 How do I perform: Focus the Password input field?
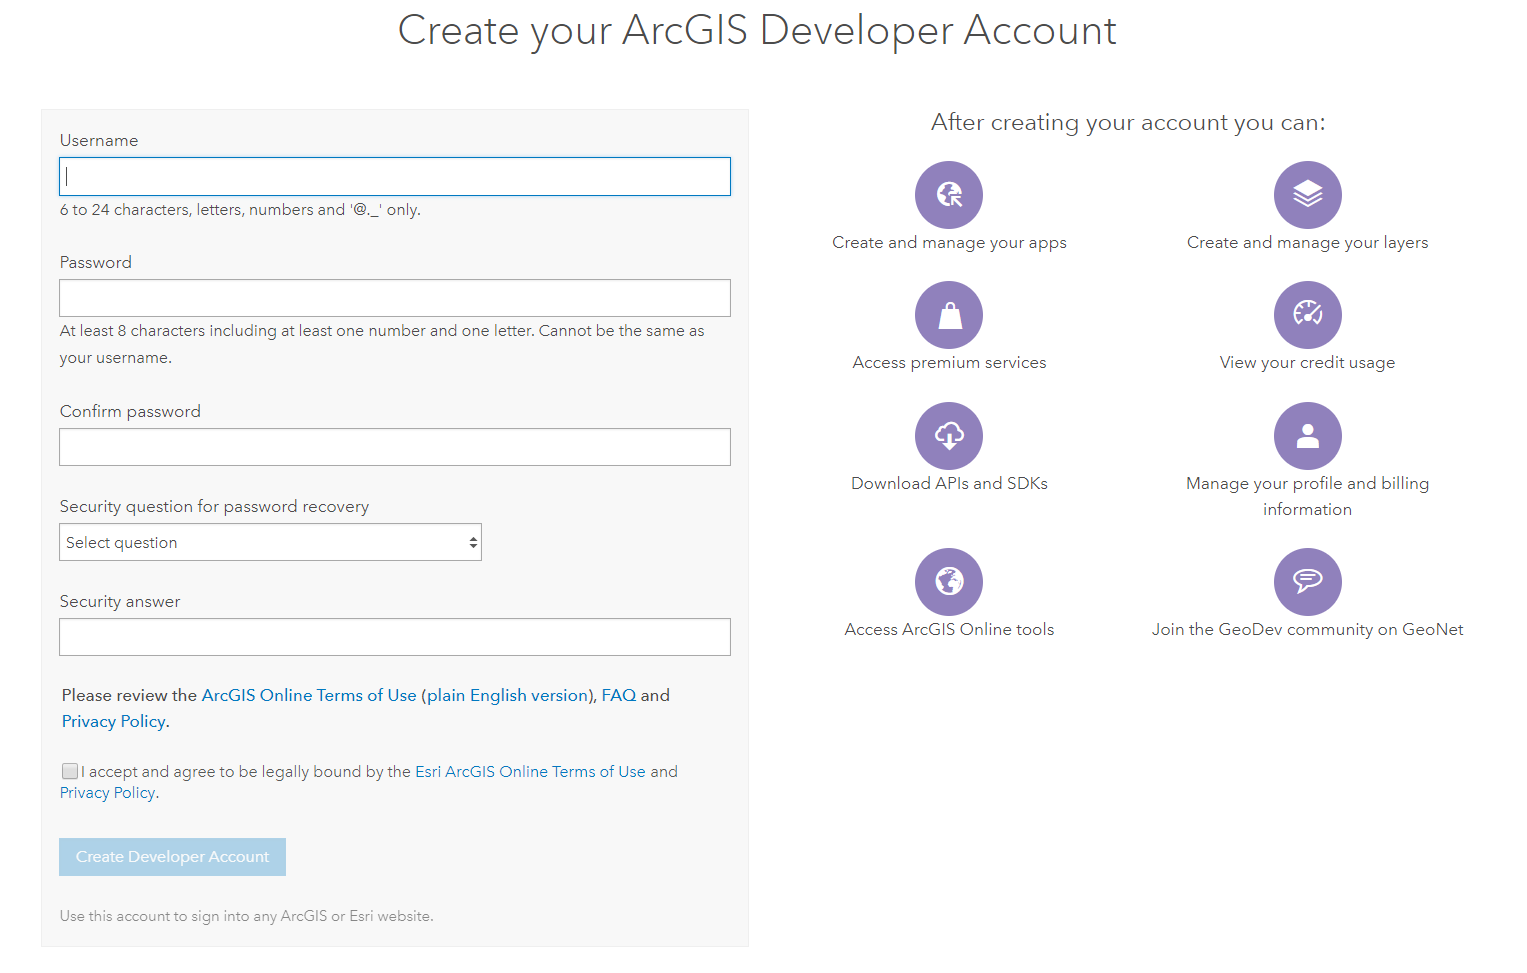(x=395, y=298)
